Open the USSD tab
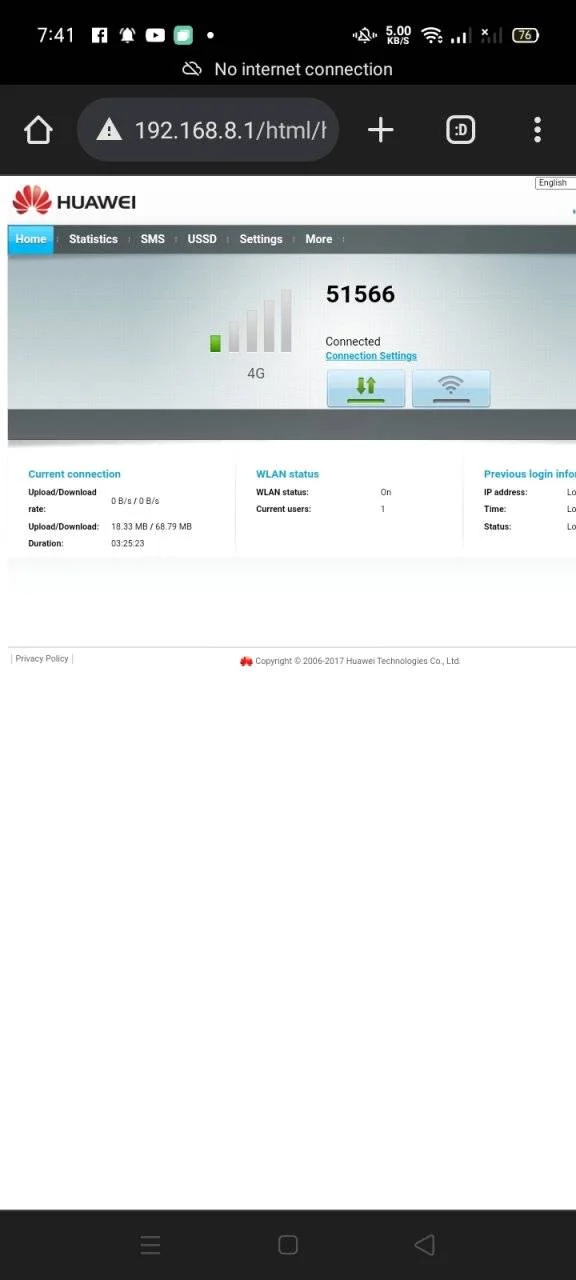 [202, 239]
